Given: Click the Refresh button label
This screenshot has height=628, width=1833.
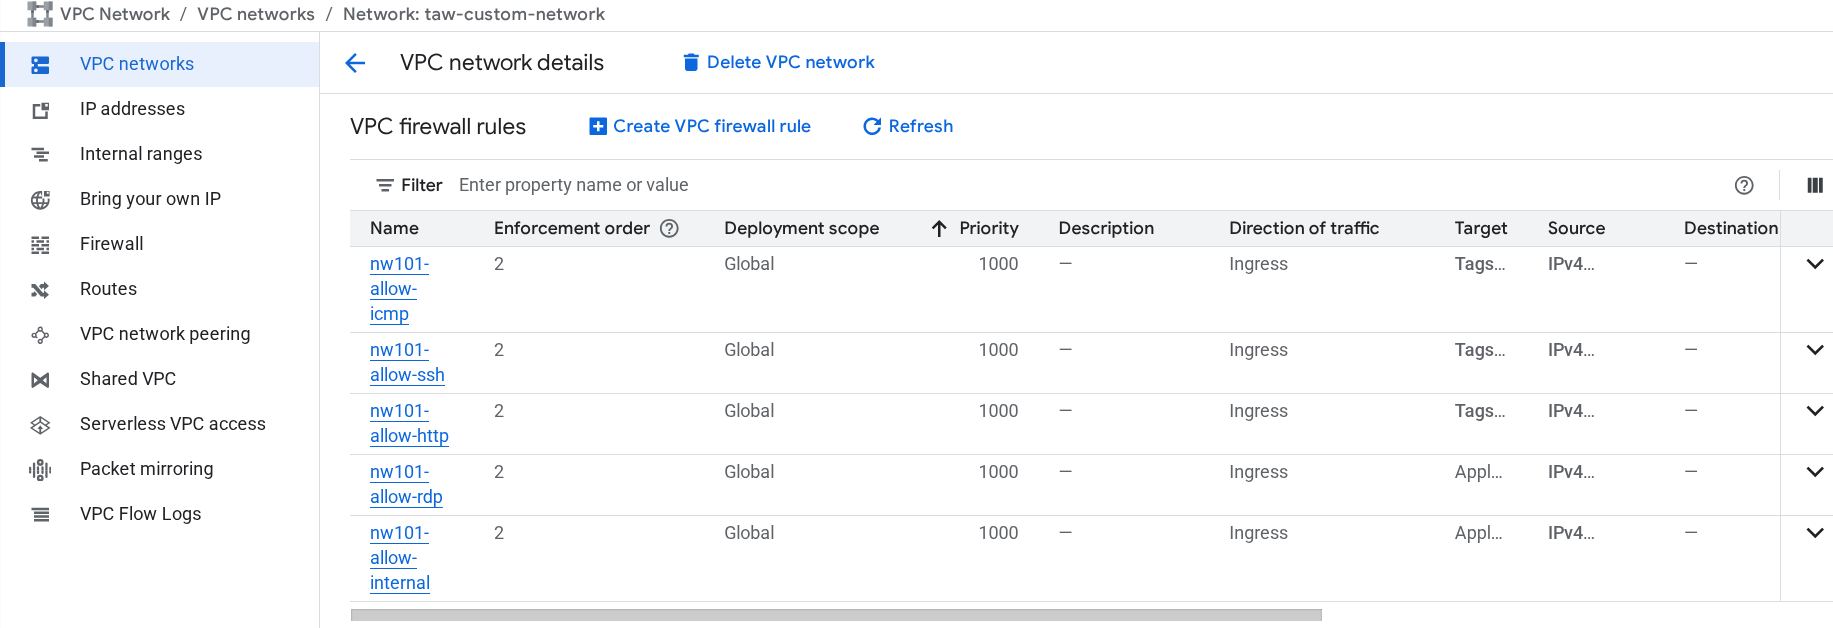Looking at the screenshot, I should (x=921, y=126).
